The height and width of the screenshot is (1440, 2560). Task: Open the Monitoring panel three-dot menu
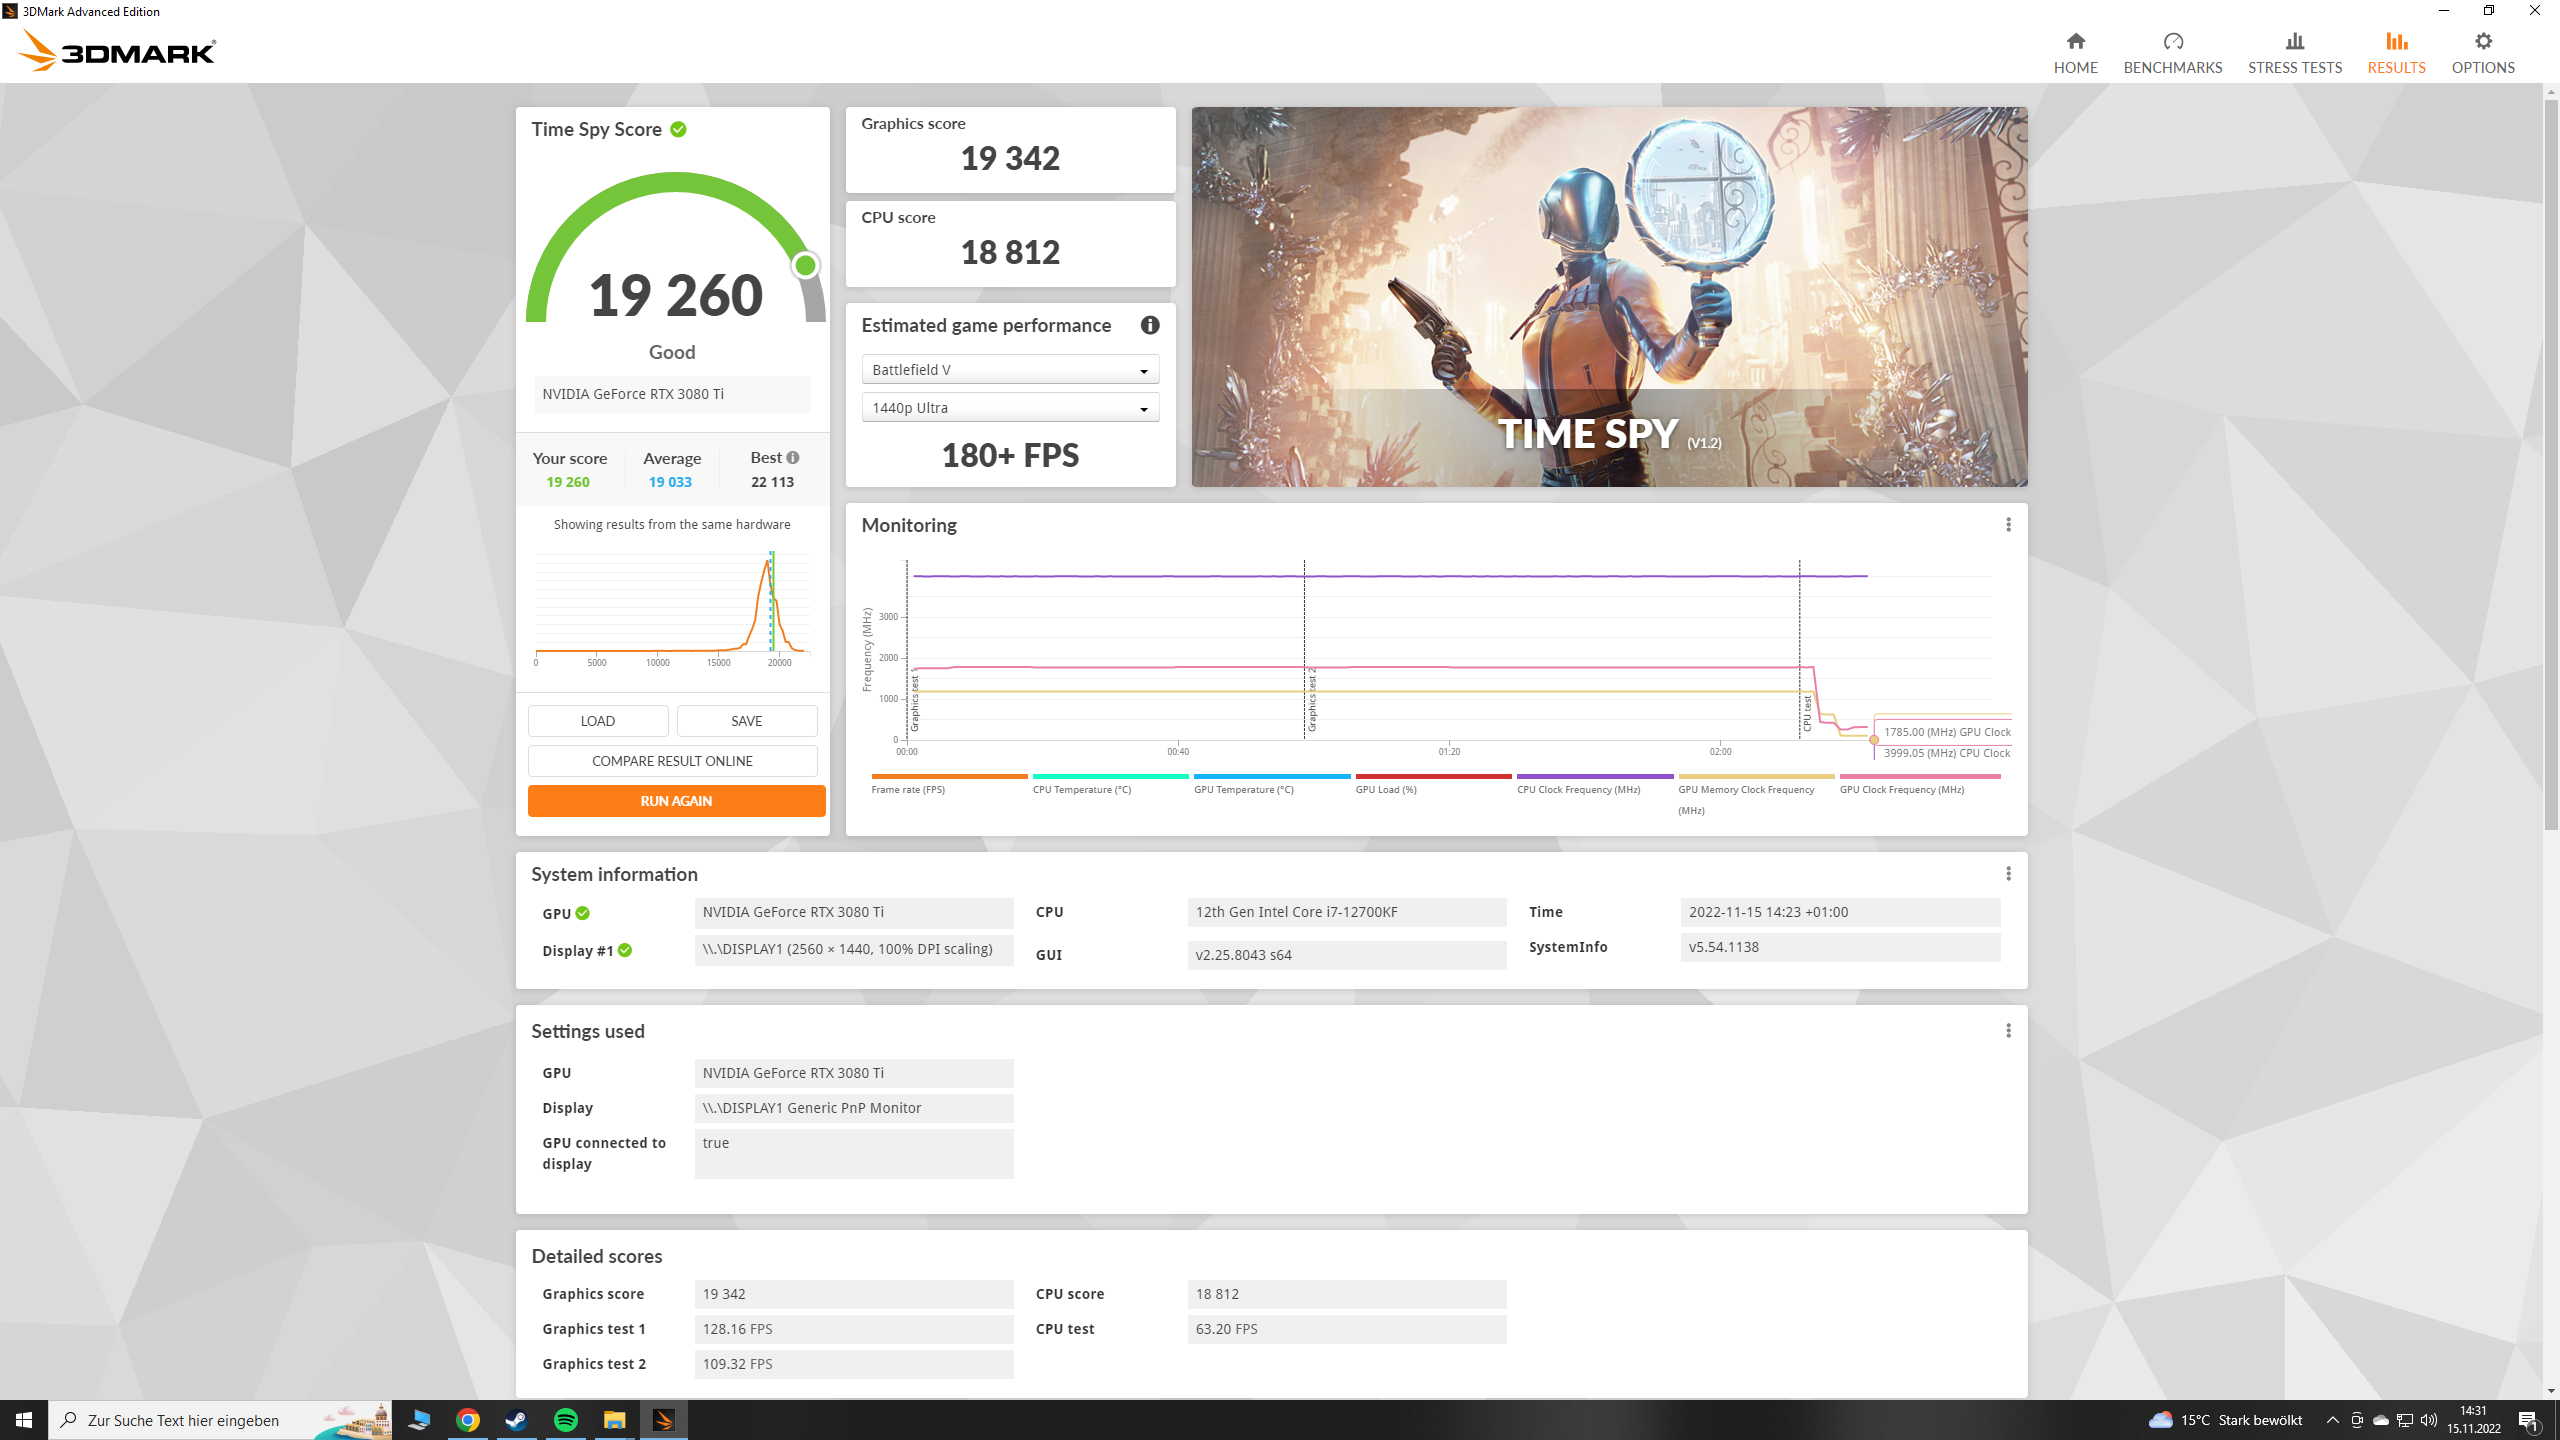2008,525
